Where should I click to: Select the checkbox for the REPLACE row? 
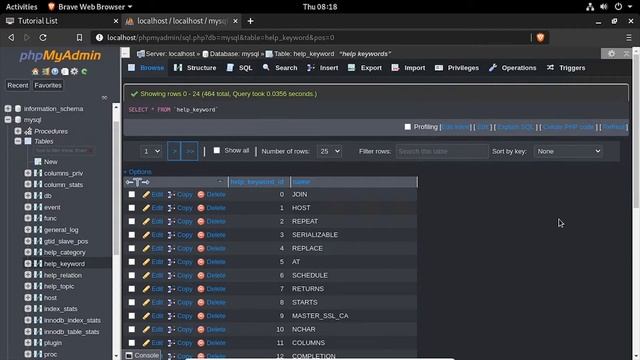pyautogui.click(x=132, y=248)
